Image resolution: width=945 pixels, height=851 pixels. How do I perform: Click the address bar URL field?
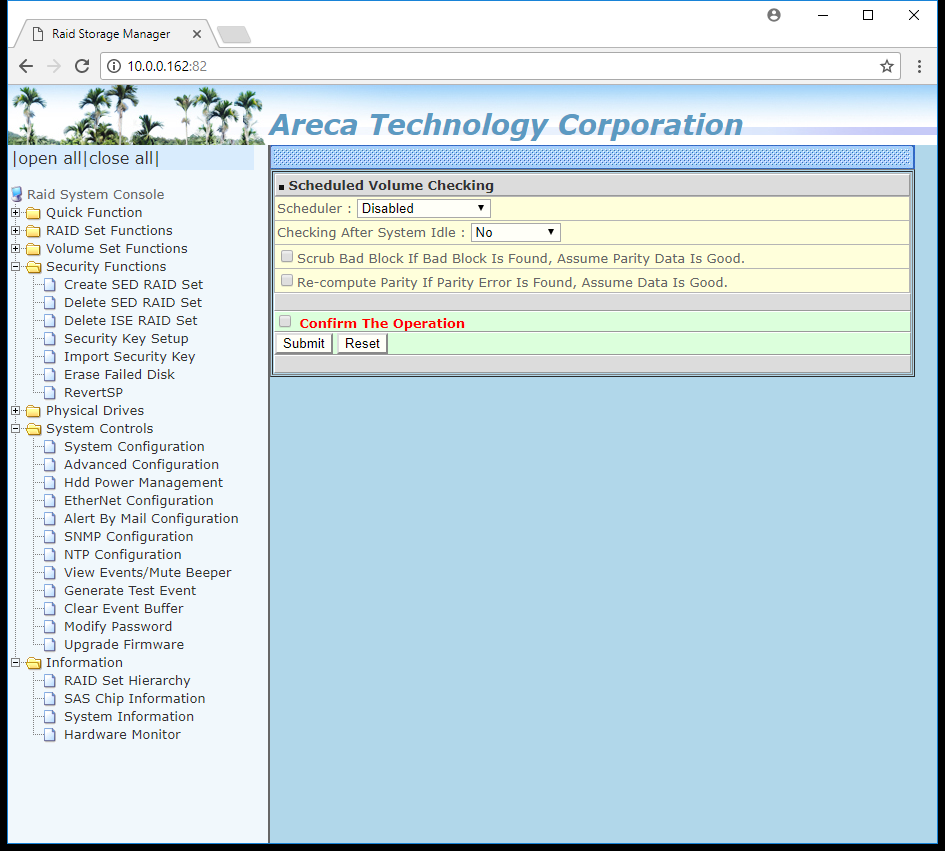tap(500, 66)
